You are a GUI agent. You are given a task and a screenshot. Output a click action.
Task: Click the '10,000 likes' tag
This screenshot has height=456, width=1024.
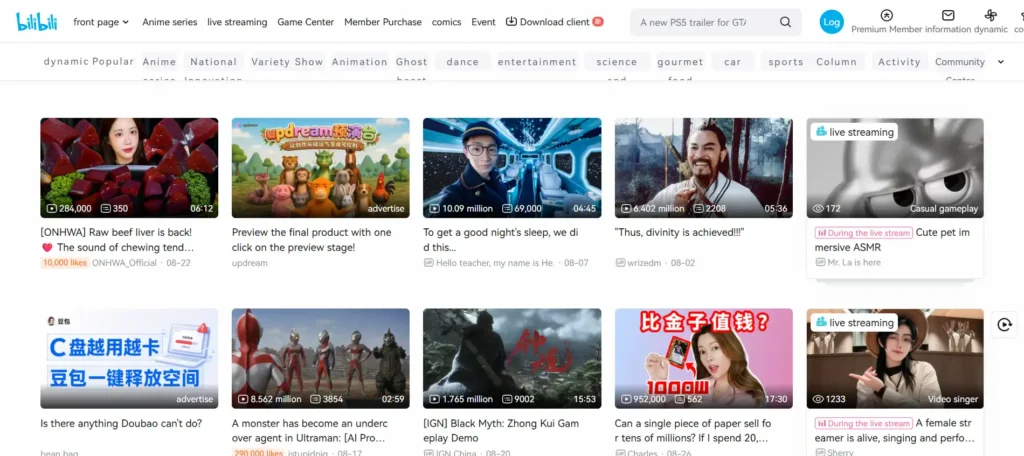point(65,263)
